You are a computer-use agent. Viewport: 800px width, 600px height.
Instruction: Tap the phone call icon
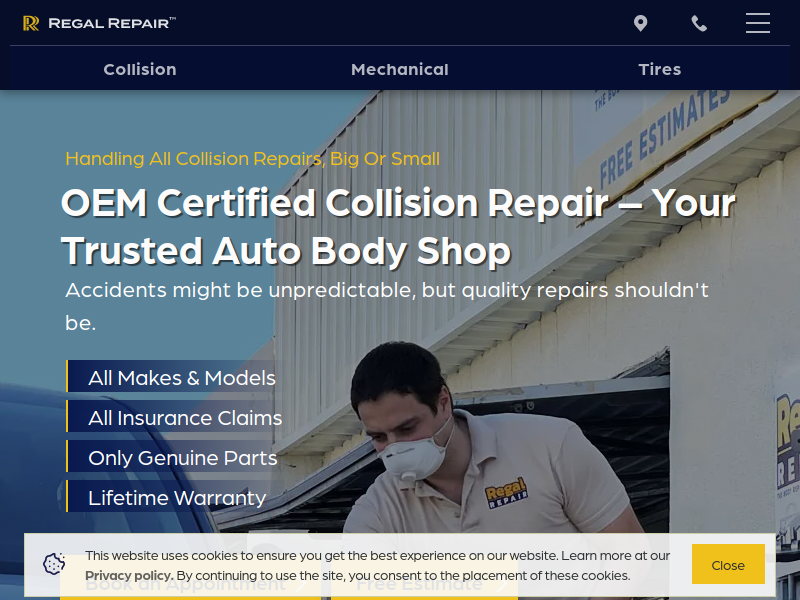[x=699, y=23]
